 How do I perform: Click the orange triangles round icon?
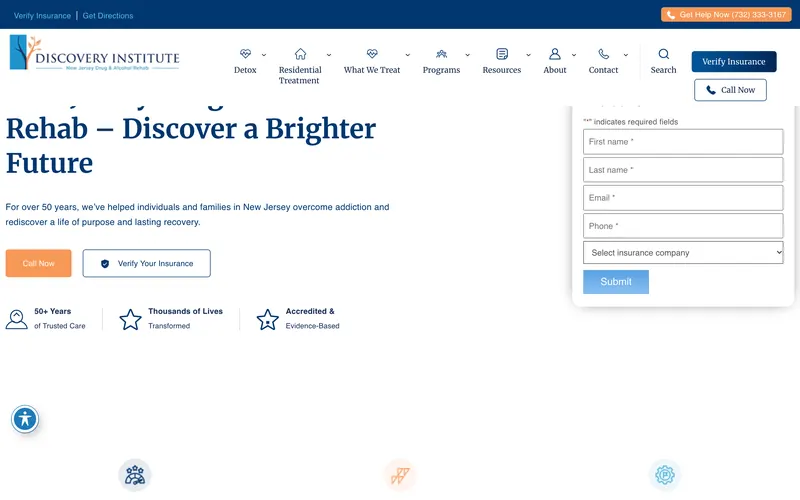point(400,475)
